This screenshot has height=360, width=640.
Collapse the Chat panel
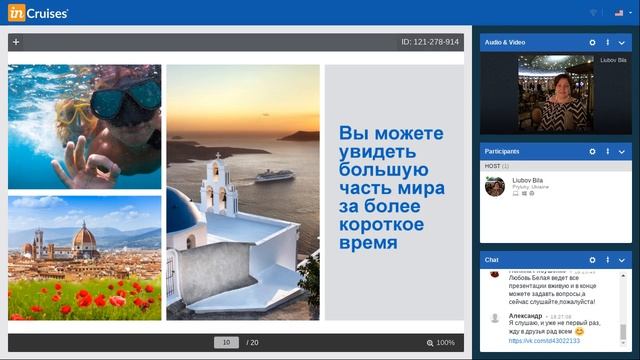(622, 260)
